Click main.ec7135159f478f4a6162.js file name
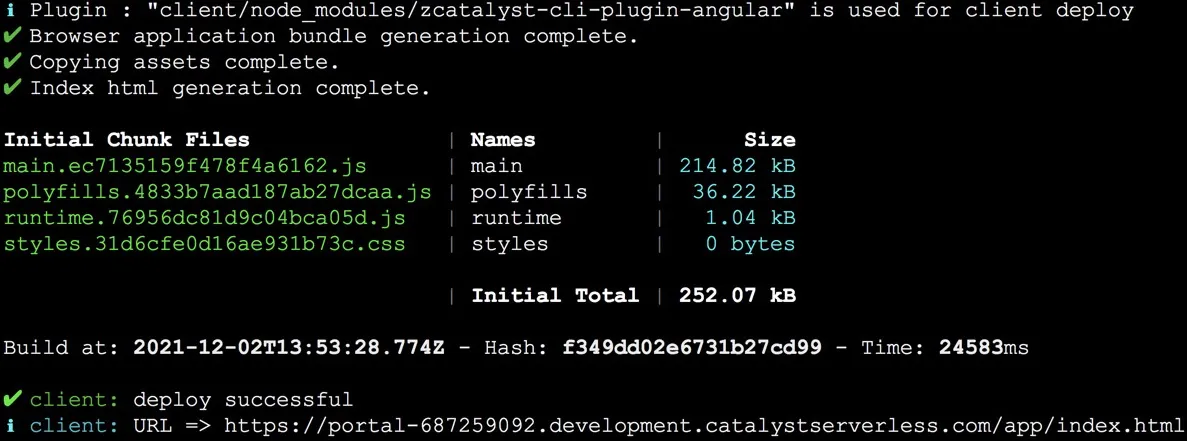This screenshot has height=441, width=1187. pyautogui.click(x=185, y=166)
